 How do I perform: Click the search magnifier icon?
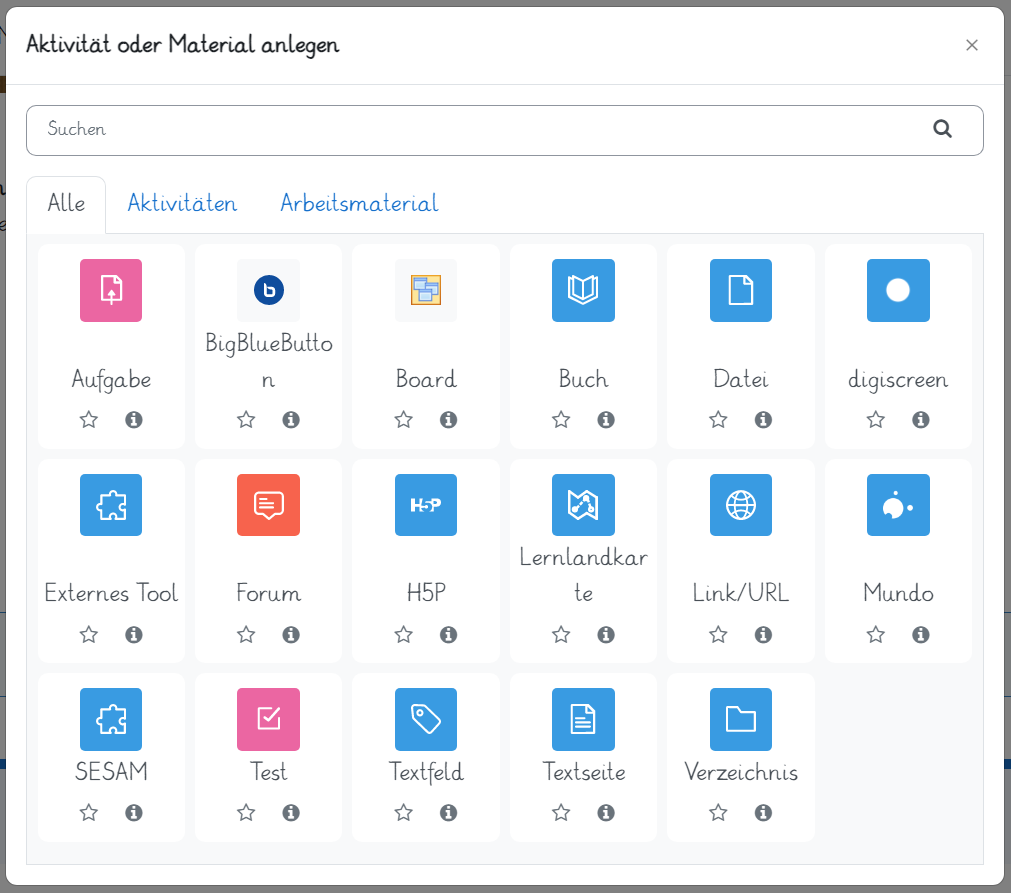942,129
